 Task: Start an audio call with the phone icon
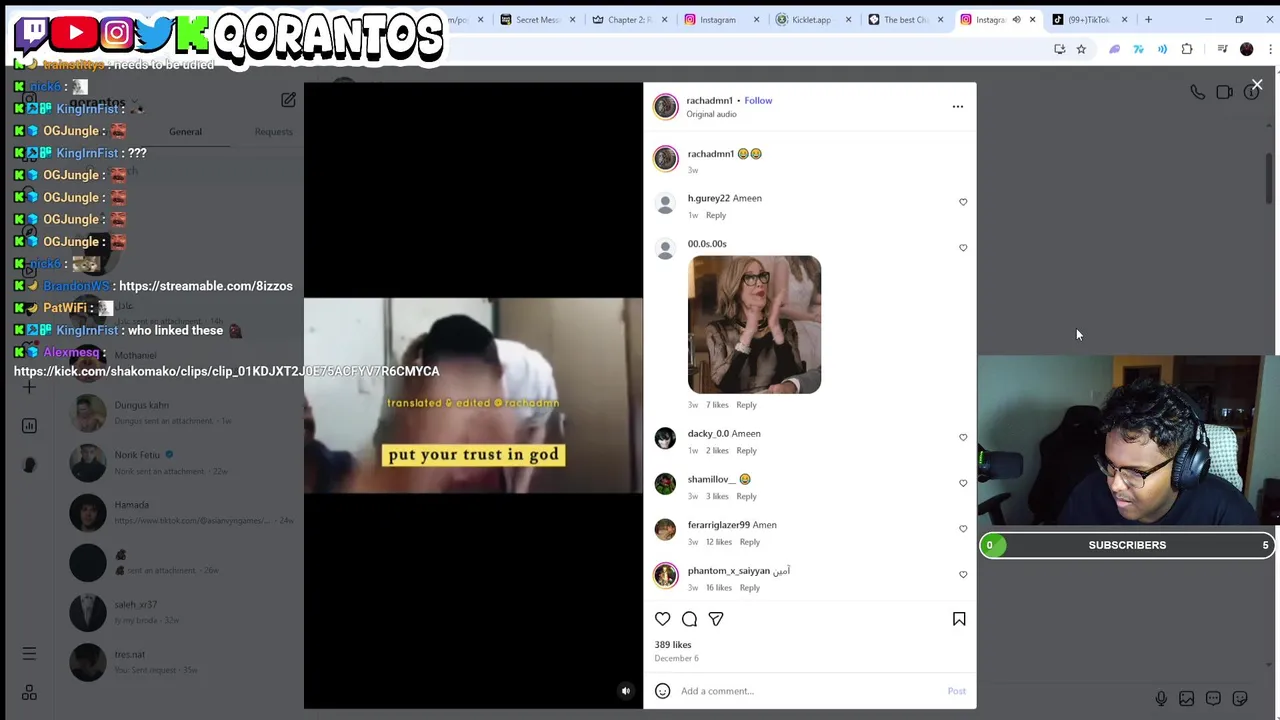pyautogui.click(x=1197, y=92)
